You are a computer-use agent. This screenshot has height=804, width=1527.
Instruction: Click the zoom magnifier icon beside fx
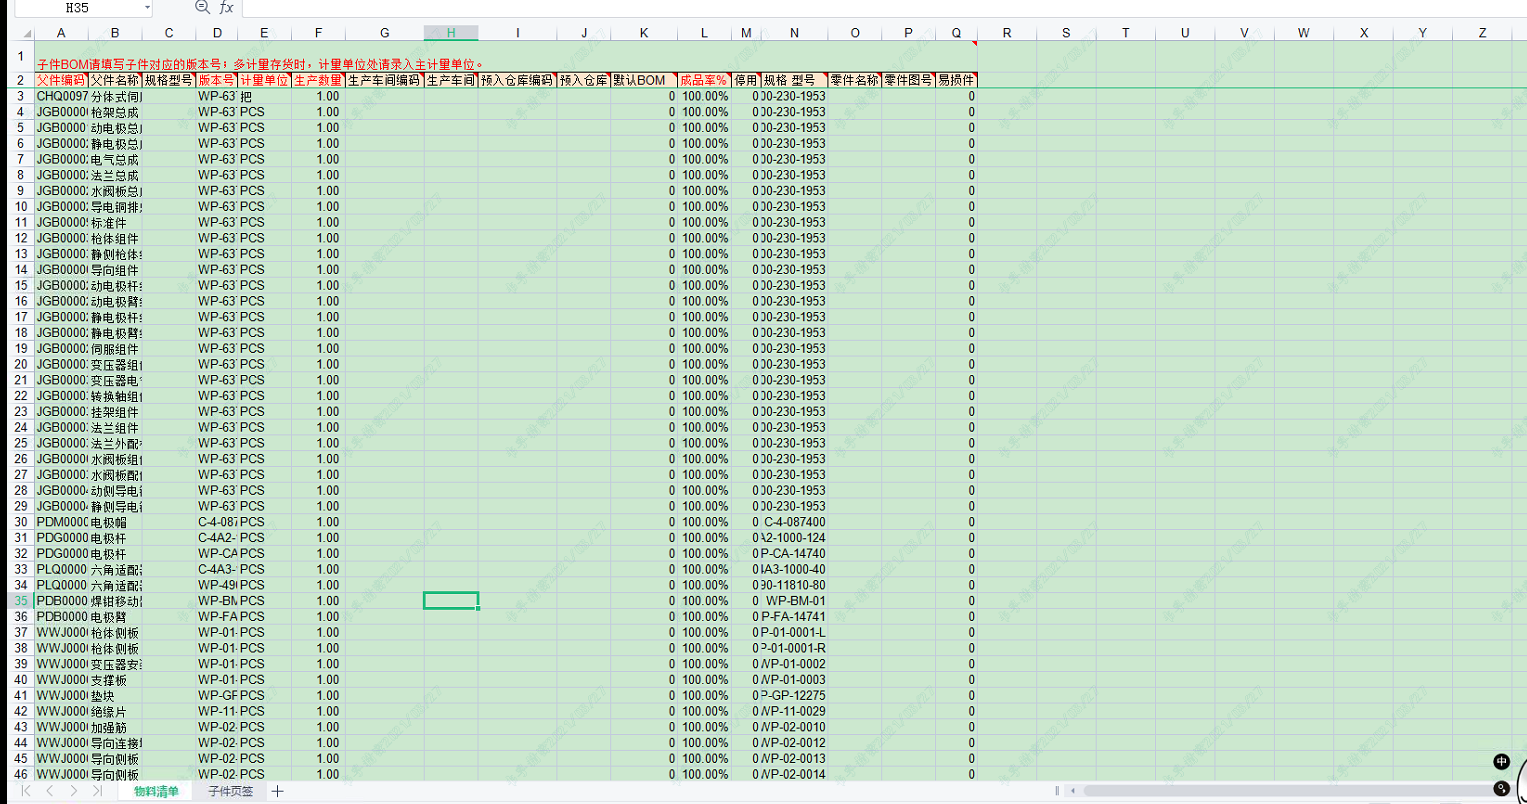coord(202,8)
